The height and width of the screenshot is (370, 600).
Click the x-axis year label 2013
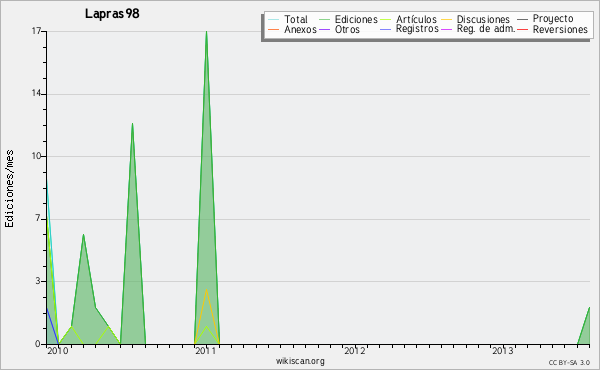pyautogui.click(x=502, y=351)
